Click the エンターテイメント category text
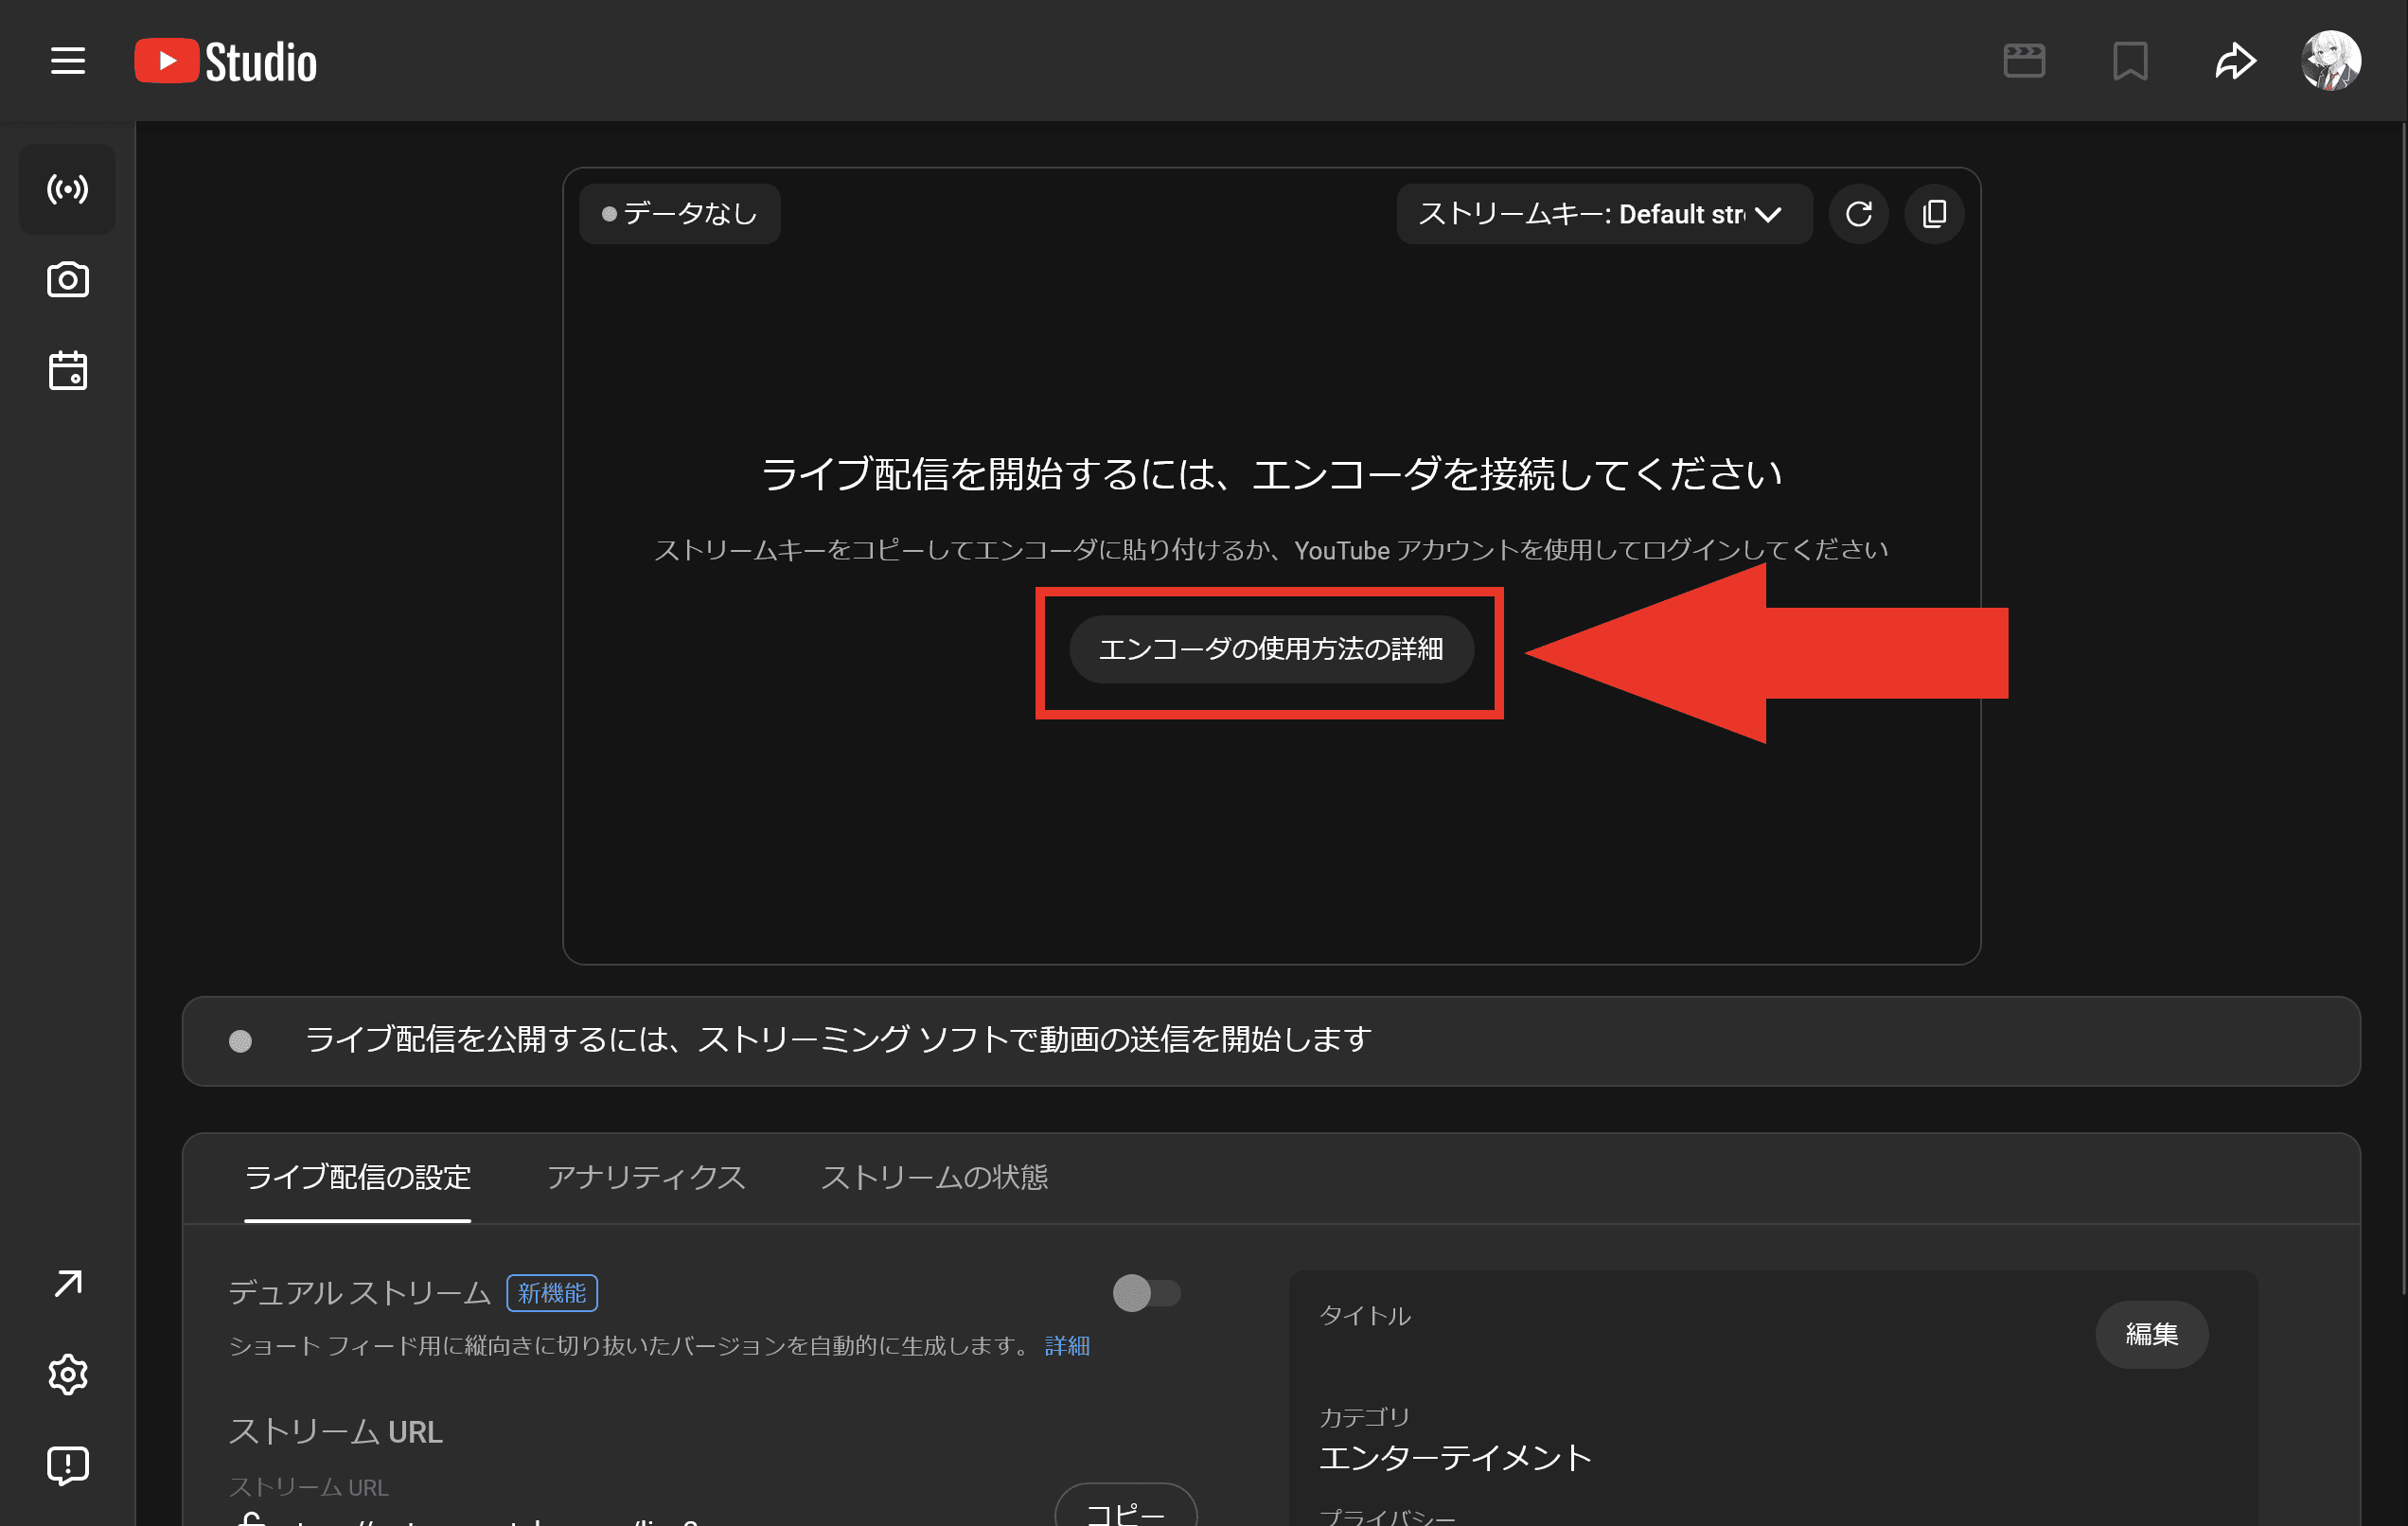 [1455, 1458]
